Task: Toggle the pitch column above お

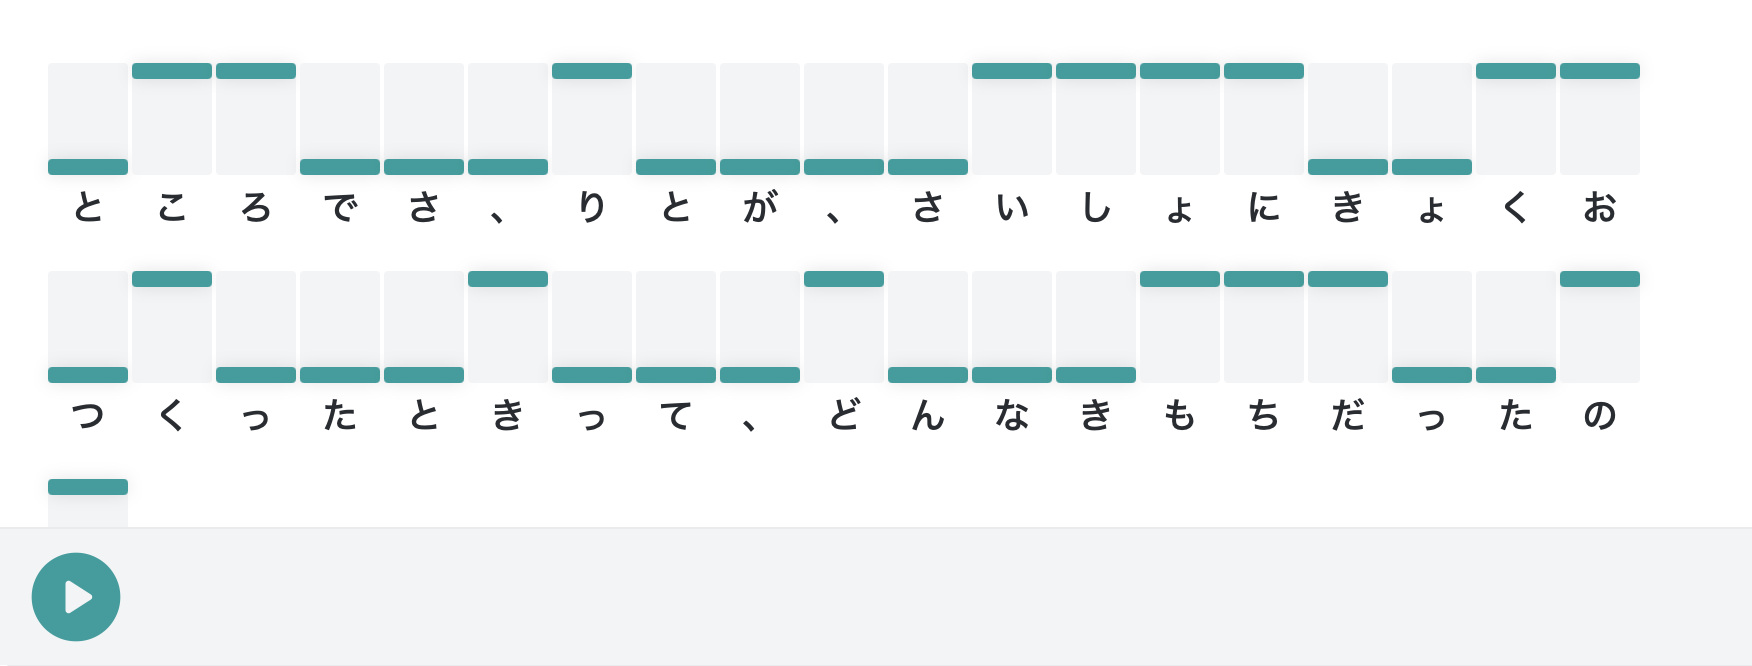Action: click(1600, 119)
